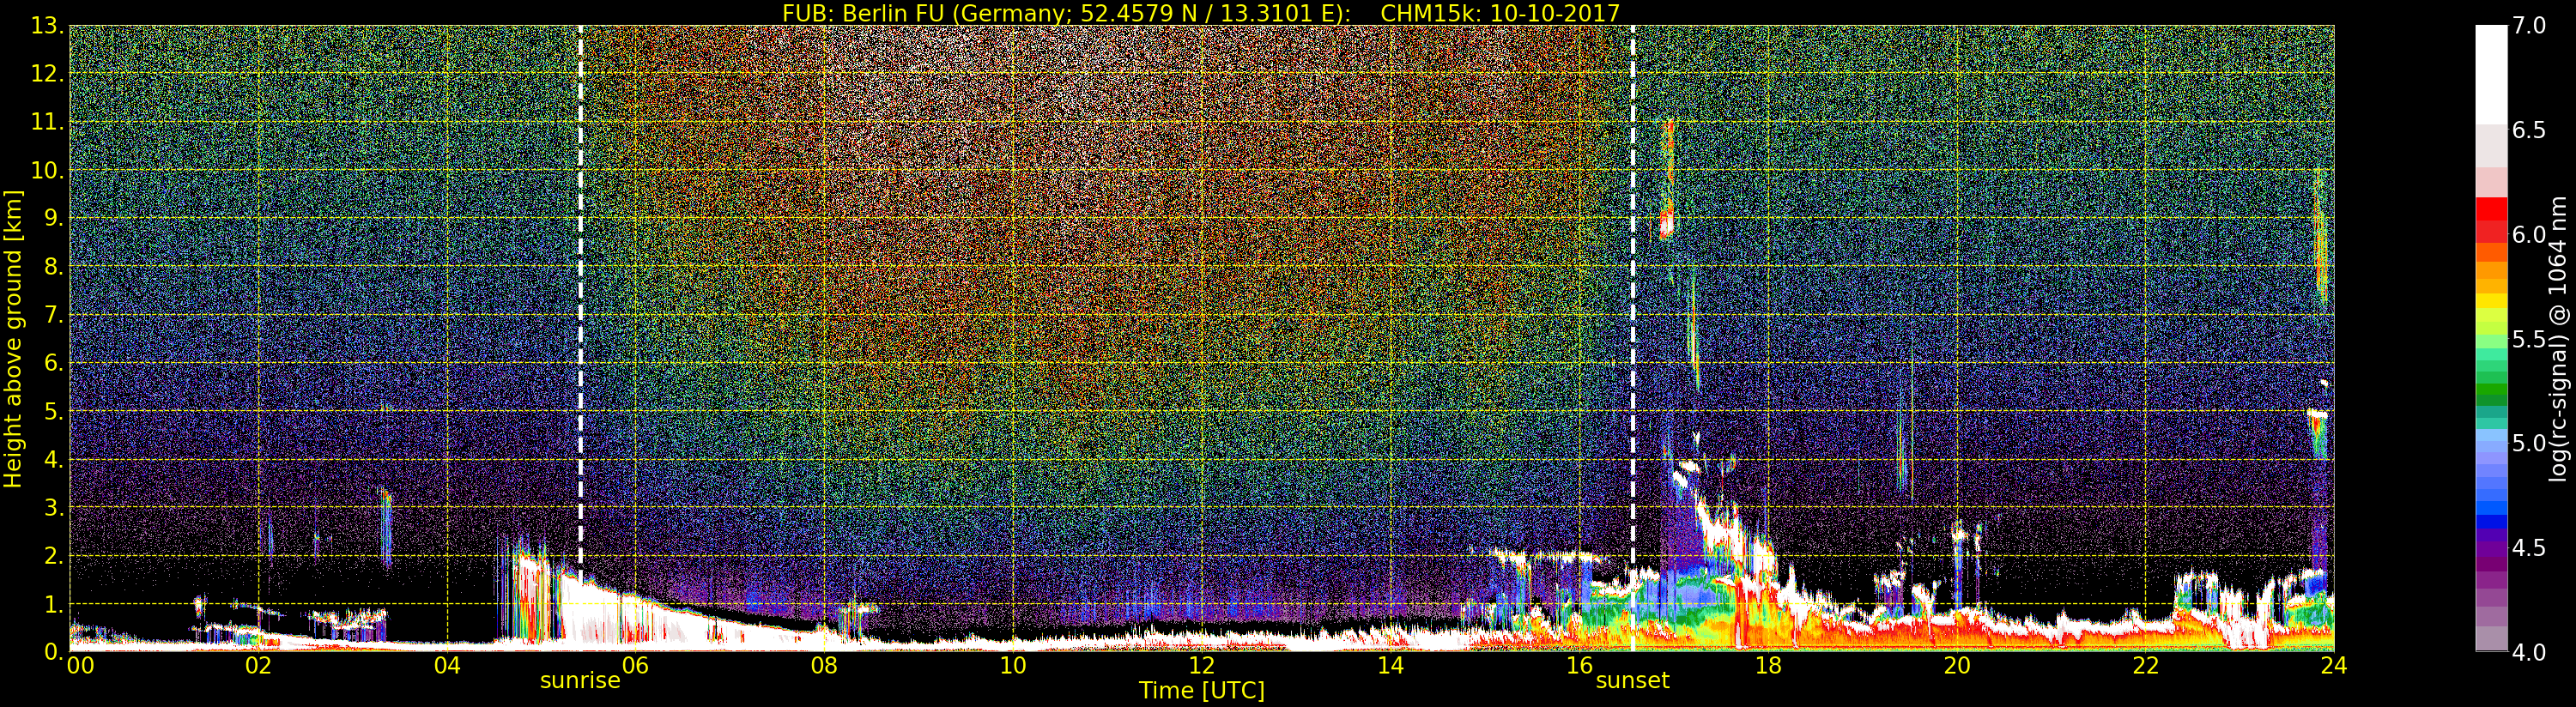Click the y-axis tick label '4.'

[54, 459]
